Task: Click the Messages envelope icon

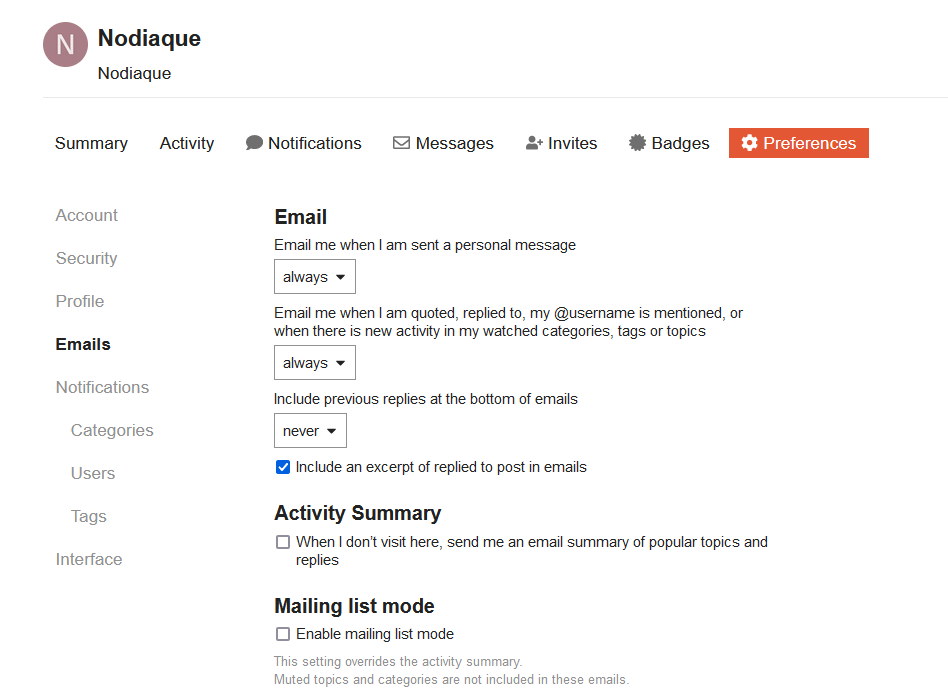Action: 401,143
